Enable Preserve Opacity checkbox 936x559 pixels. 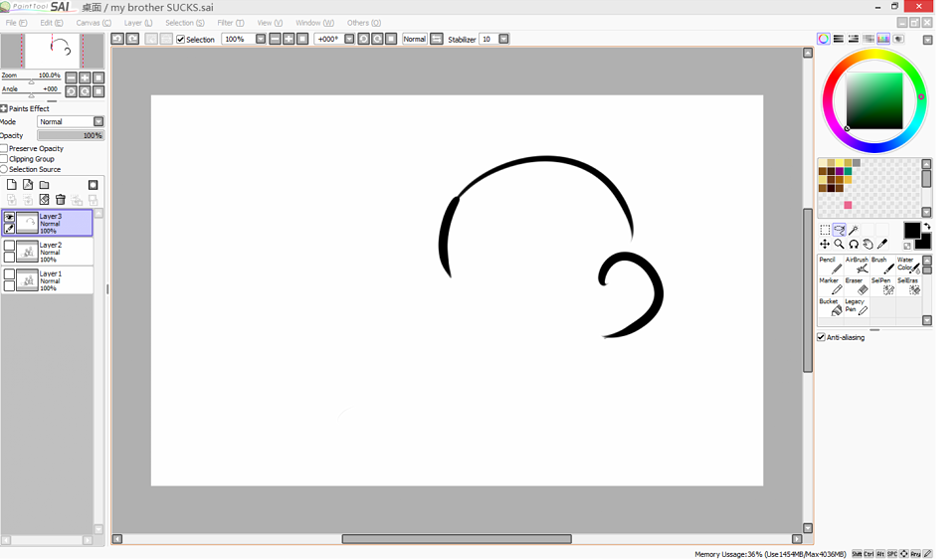(4, 148)
